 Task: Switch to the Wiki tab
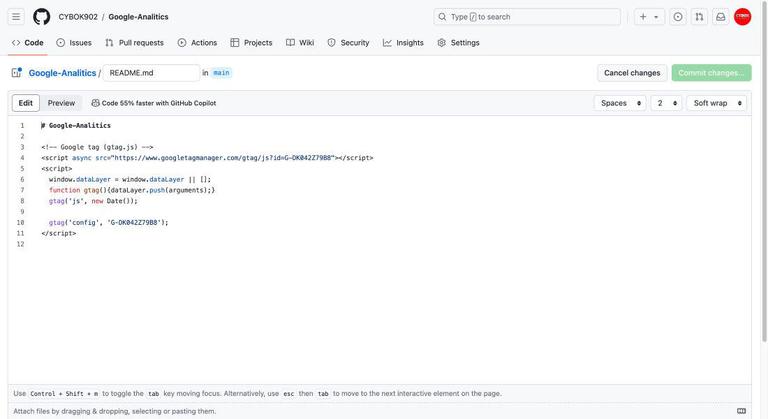tap(300, 43)
